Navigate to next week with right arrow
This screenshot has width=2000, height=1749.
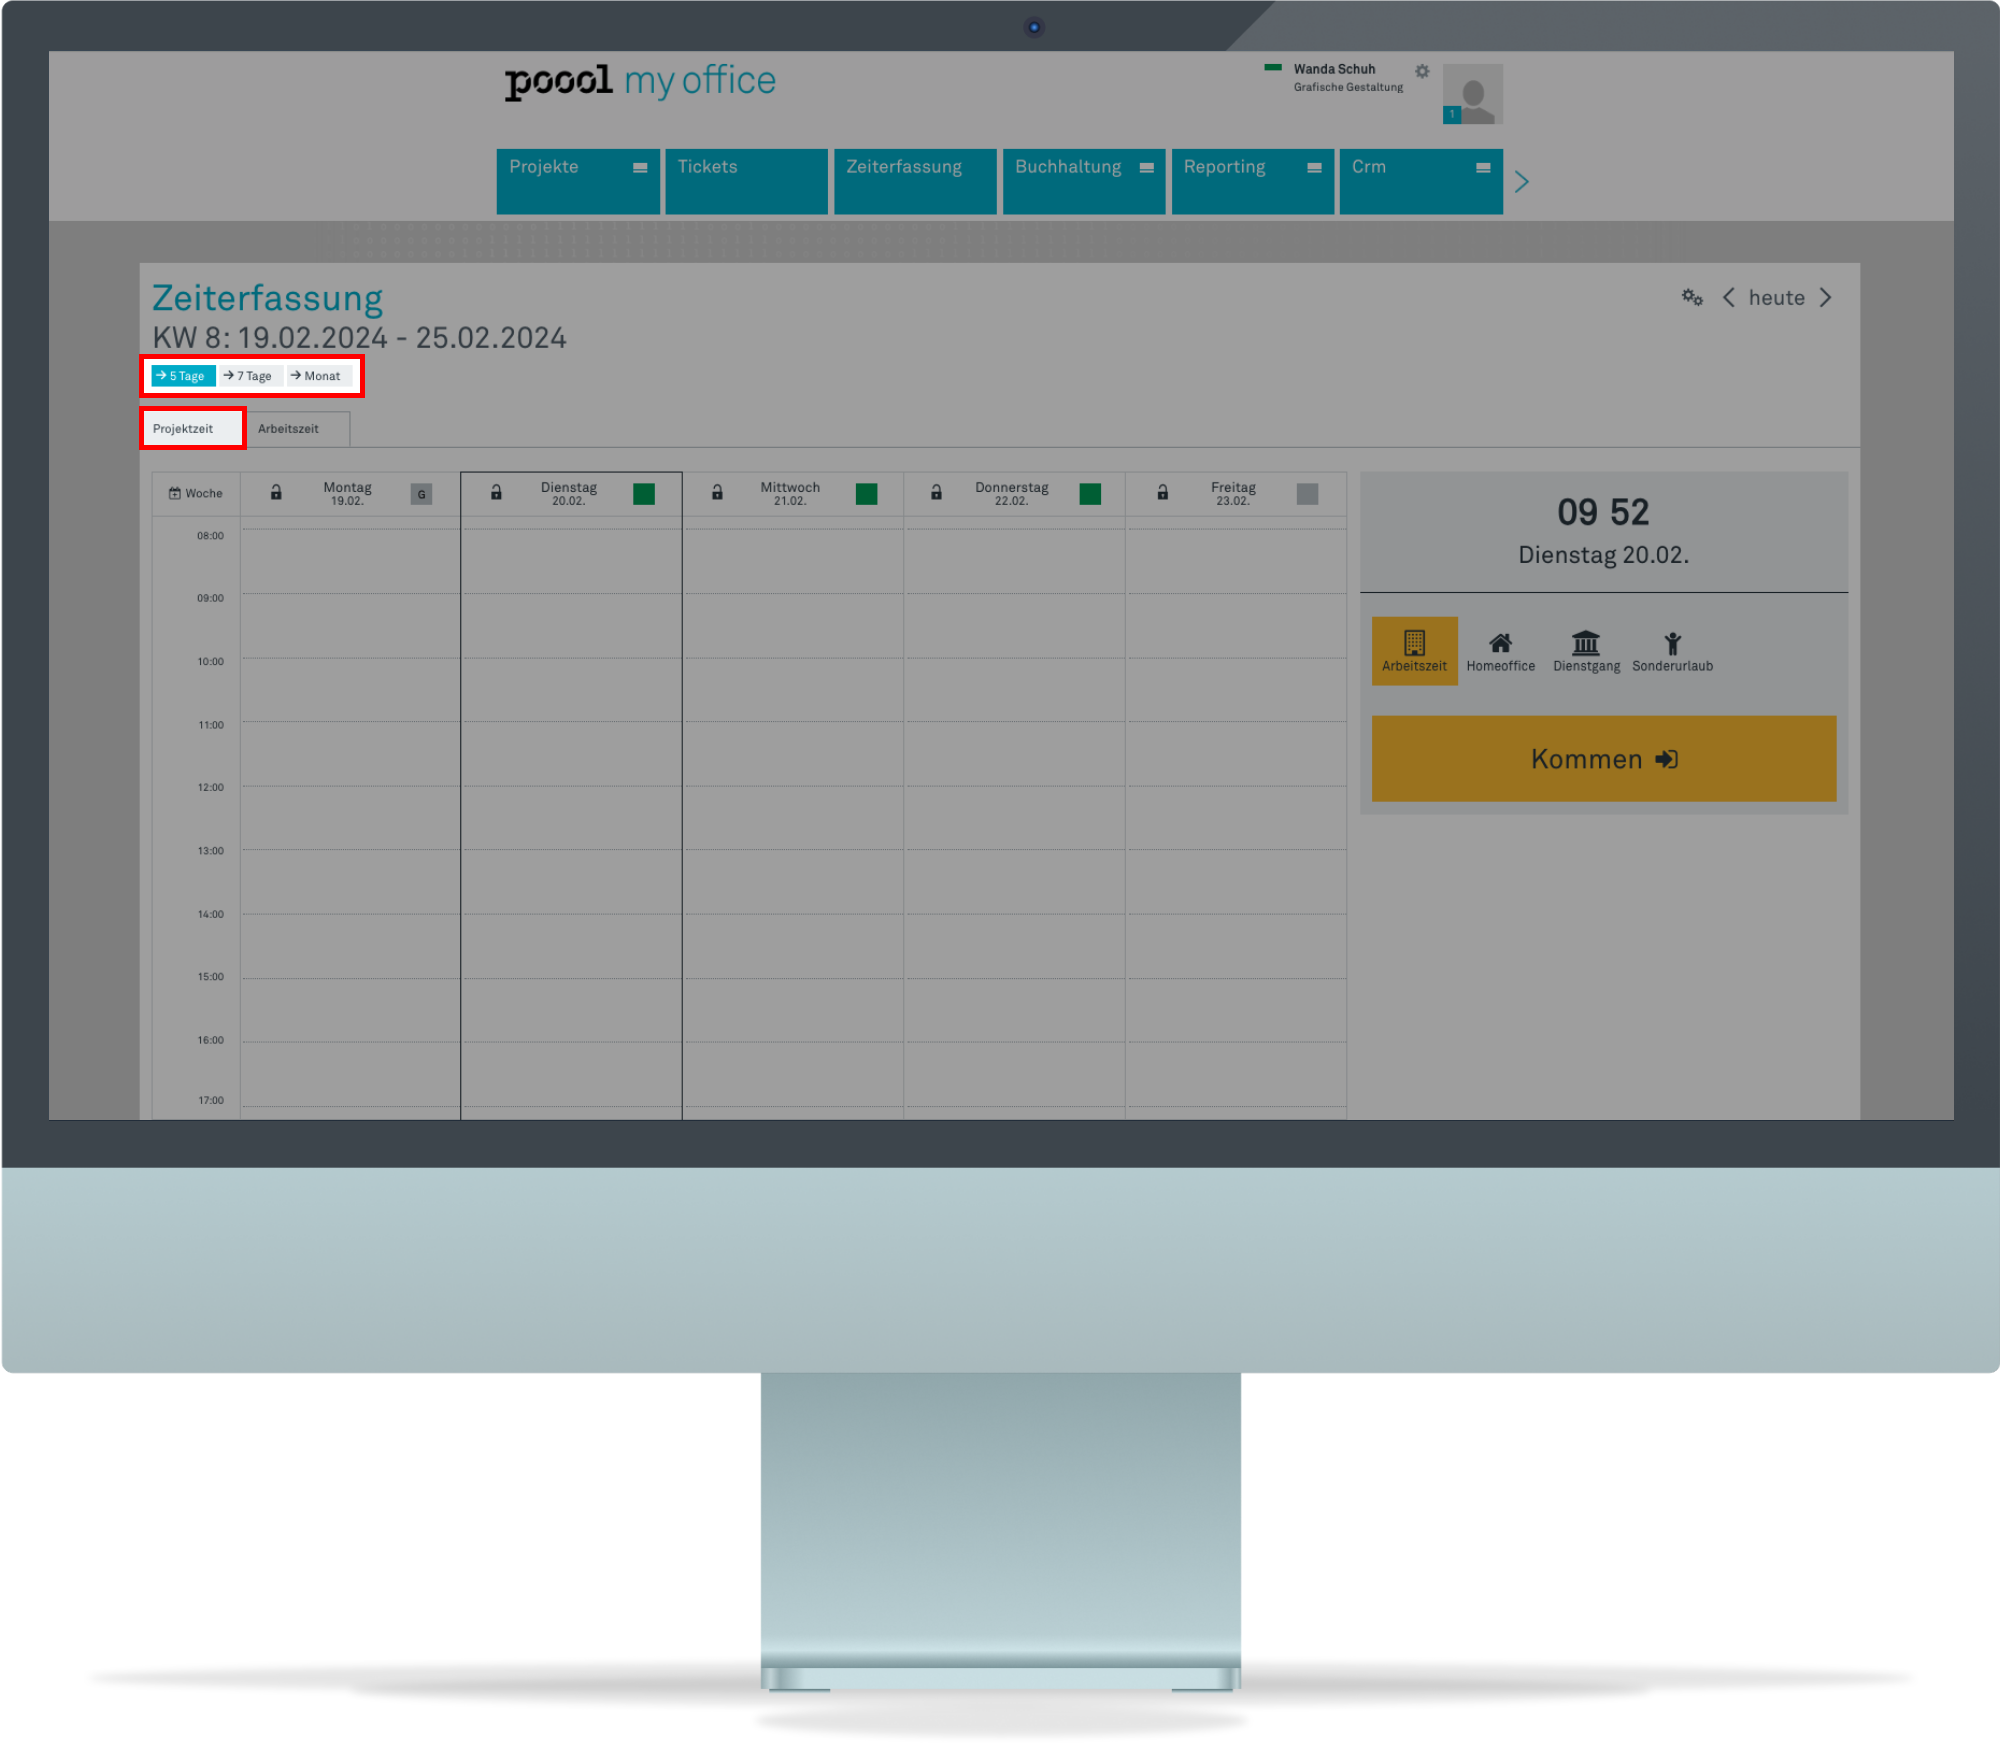(x=1830, y=296)
